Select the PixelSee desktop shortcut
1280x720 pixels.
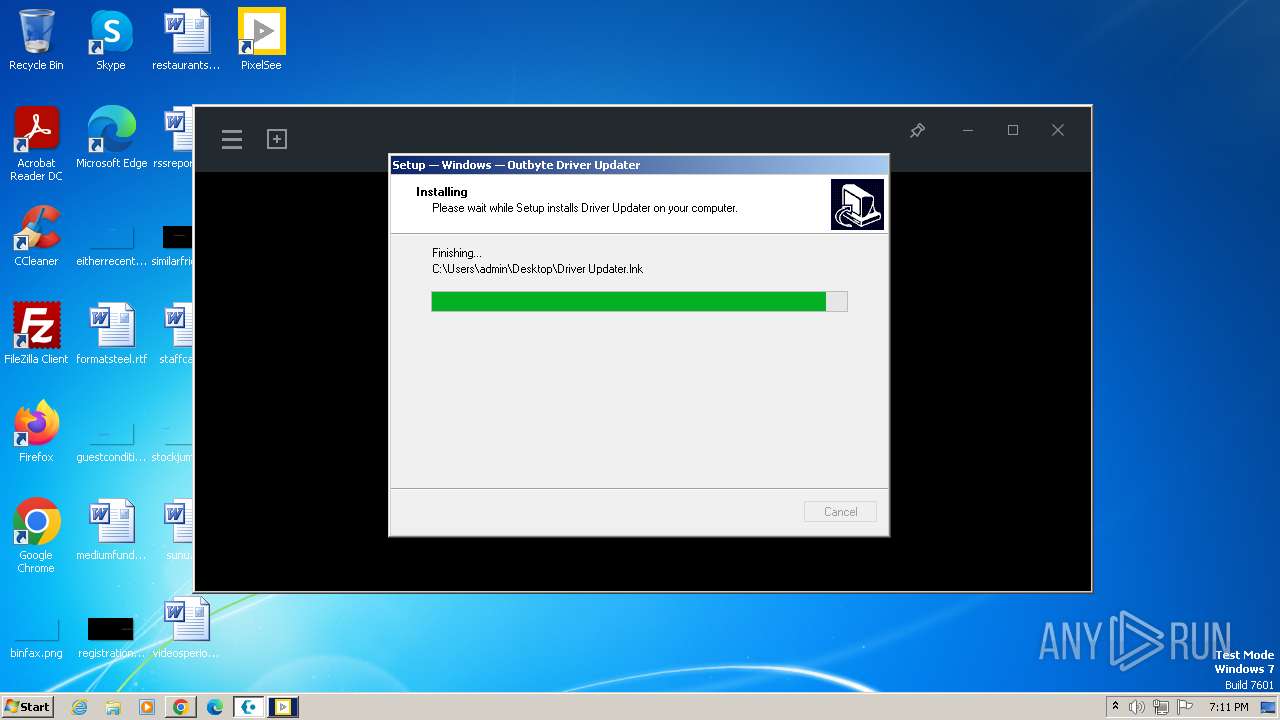coord(261,40)
